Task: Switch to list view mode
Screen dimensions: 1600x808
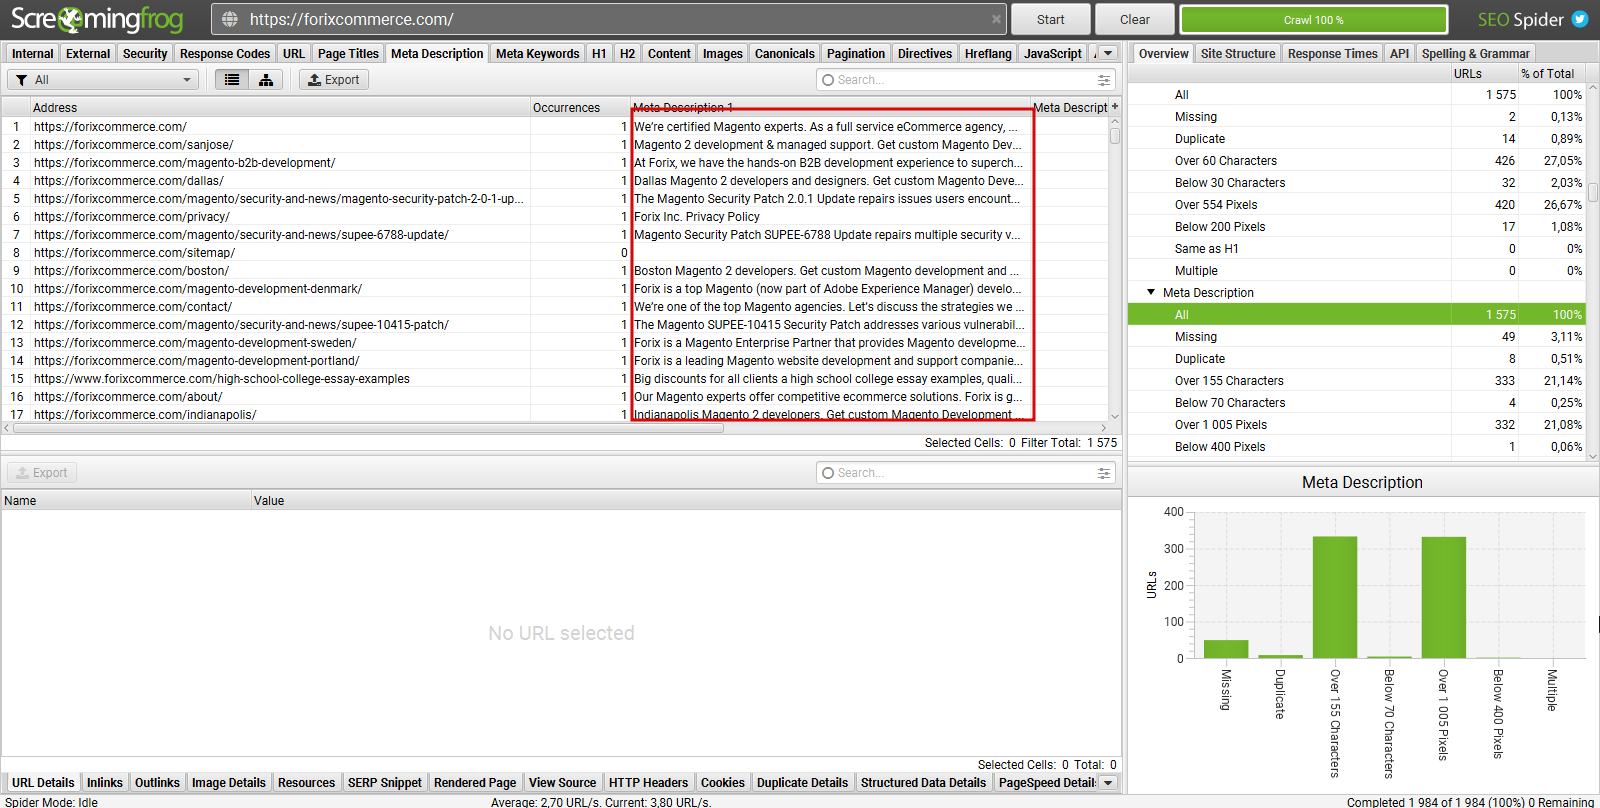Action: [x=232, y=80]
